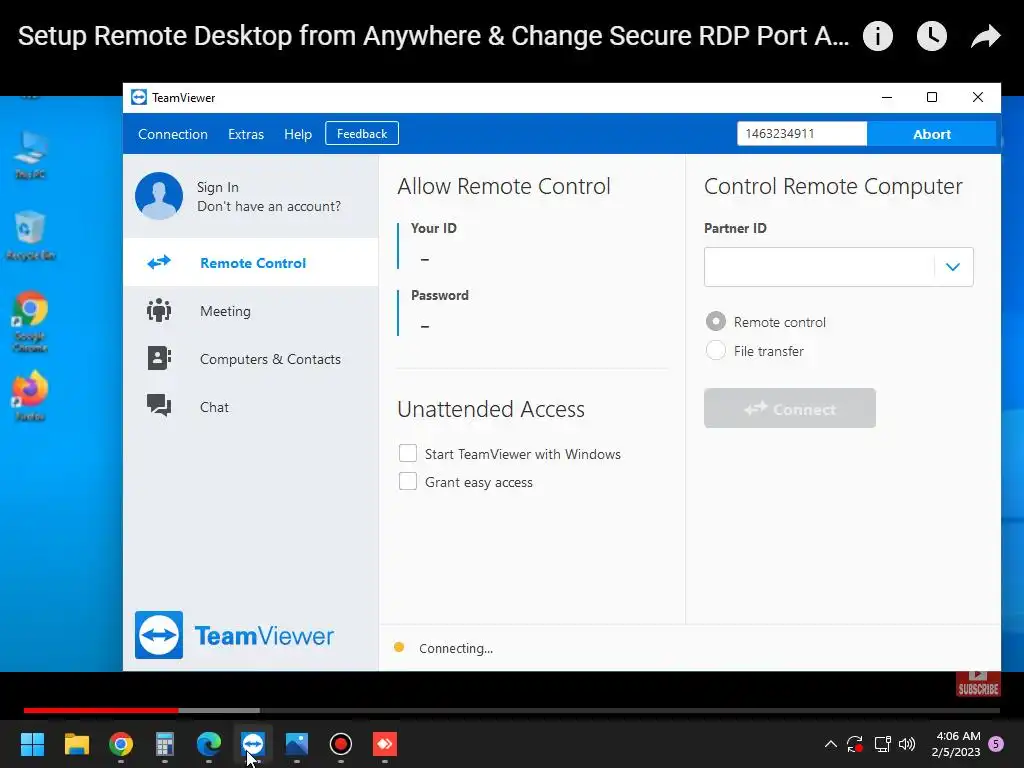Select the Remote control radio option
Image resolution: width=1024 pixels, height=768 pixels.
tap(716, 321)
